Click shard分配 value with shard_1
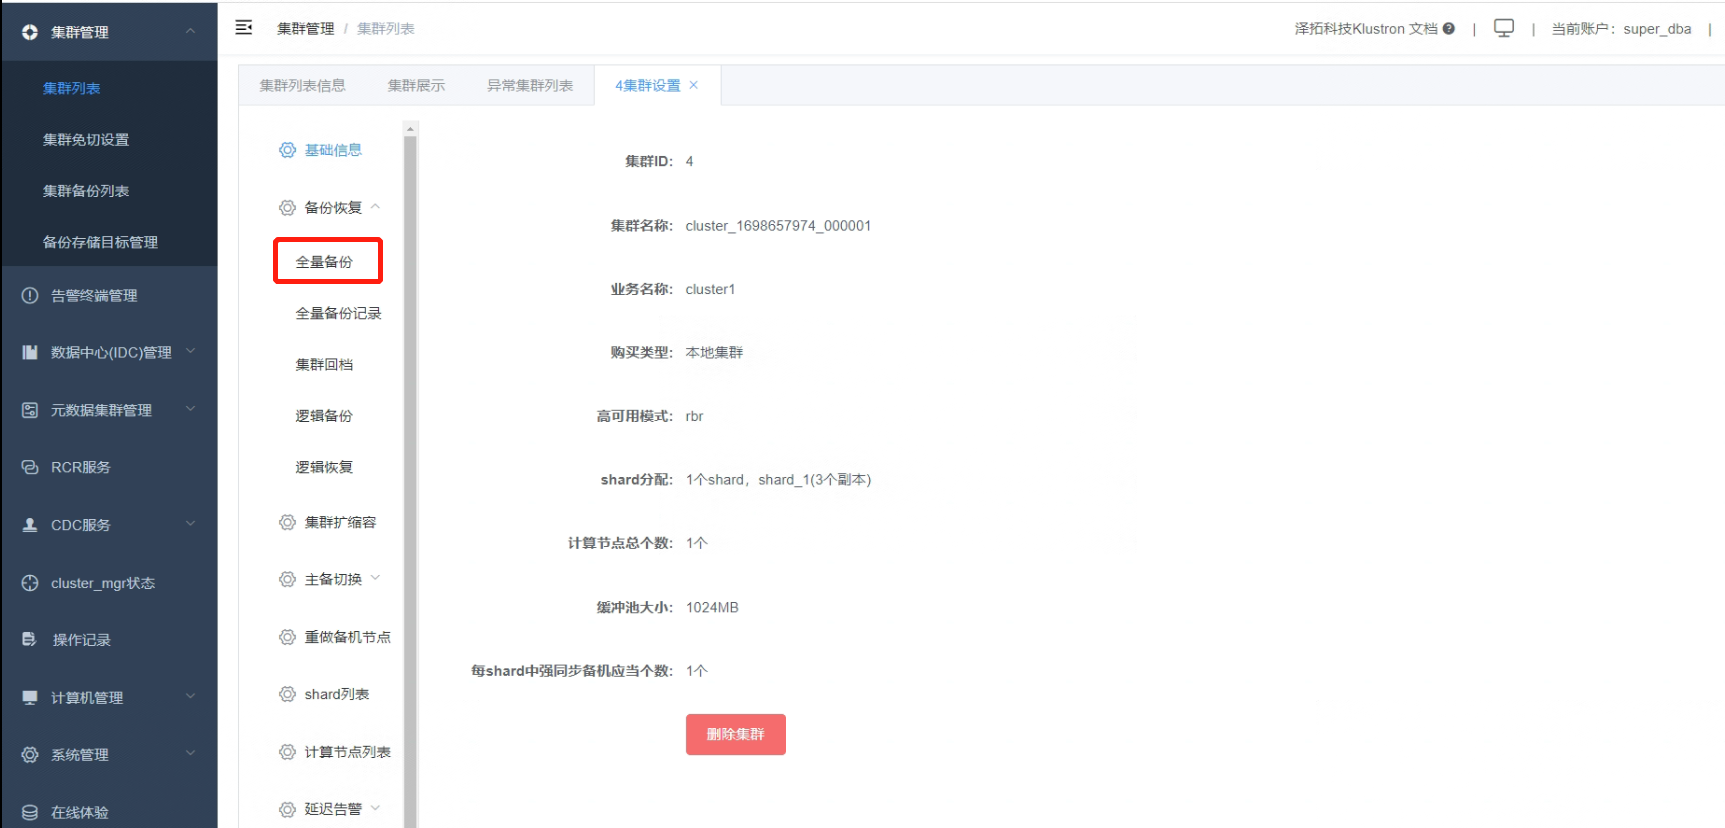Screen dimensions: 1725x828 click(778, 480)
